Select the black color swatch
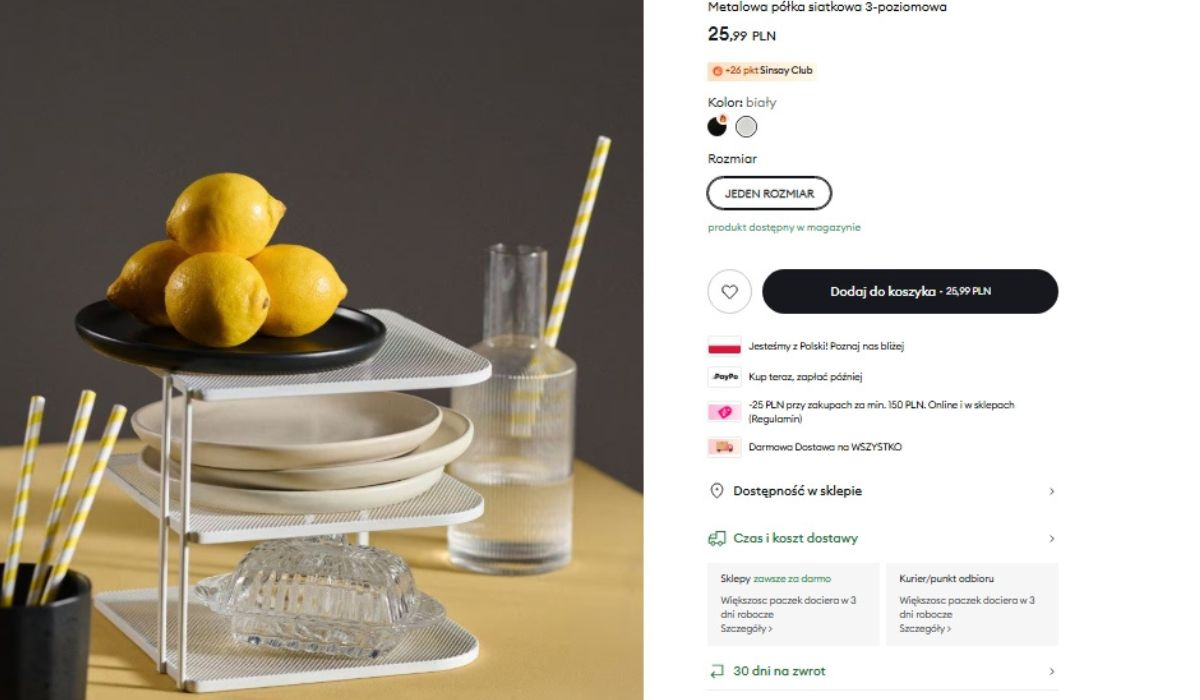Image resolution: width=1200 pixels, height=700 pixels. coord(717,127)
